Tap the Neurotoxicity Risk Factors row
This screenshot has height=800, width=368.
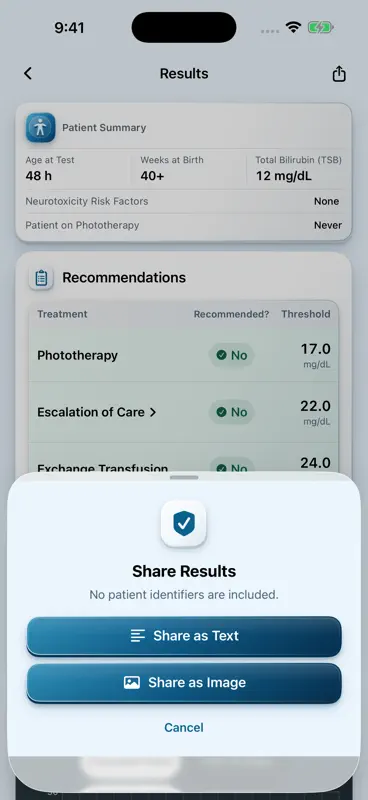pyautogui.click(x=184, y=202)
